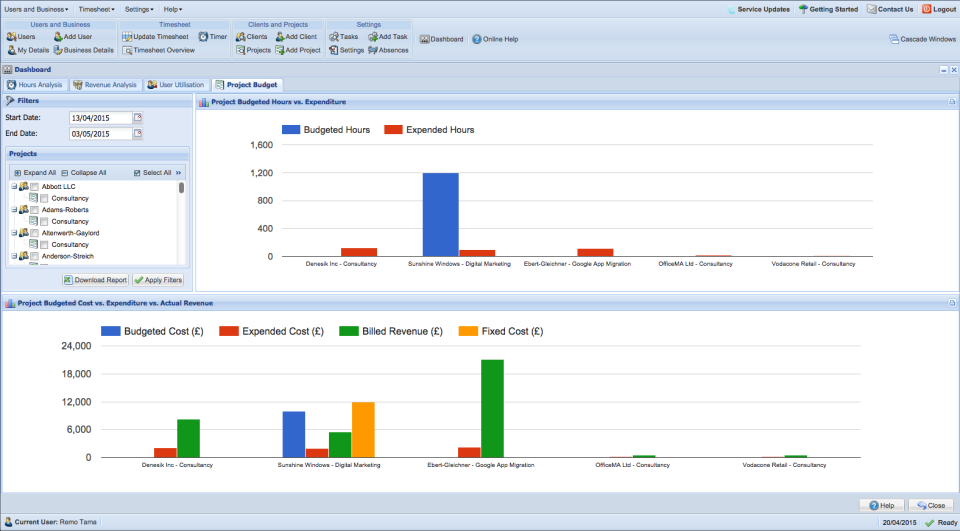
Task: Click Cascade Windows
Action: 922,39
